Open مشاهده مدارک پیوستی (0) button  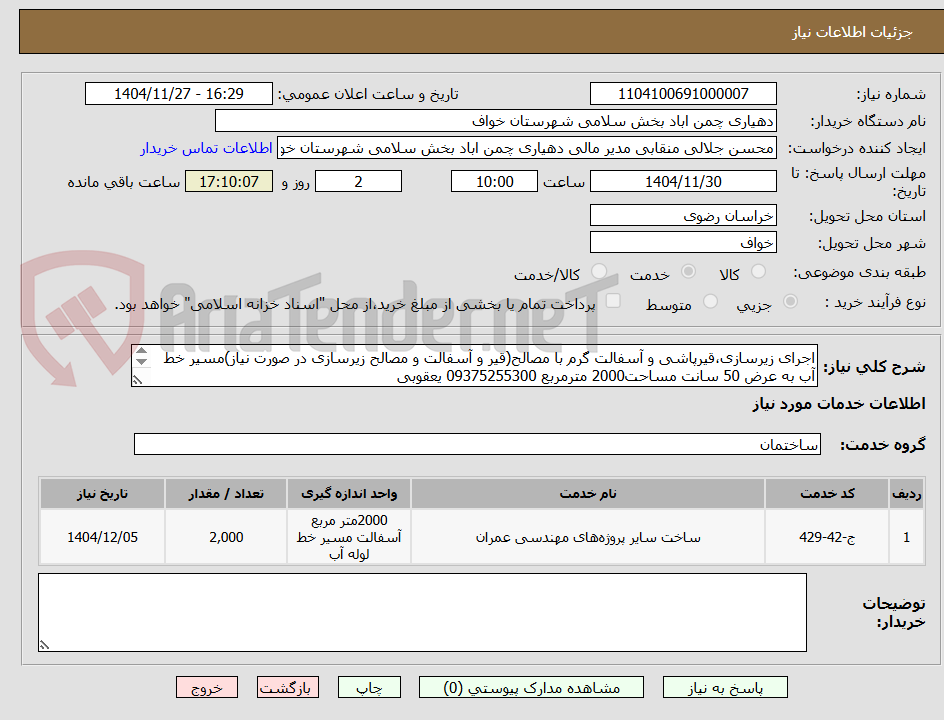(531, 687)
